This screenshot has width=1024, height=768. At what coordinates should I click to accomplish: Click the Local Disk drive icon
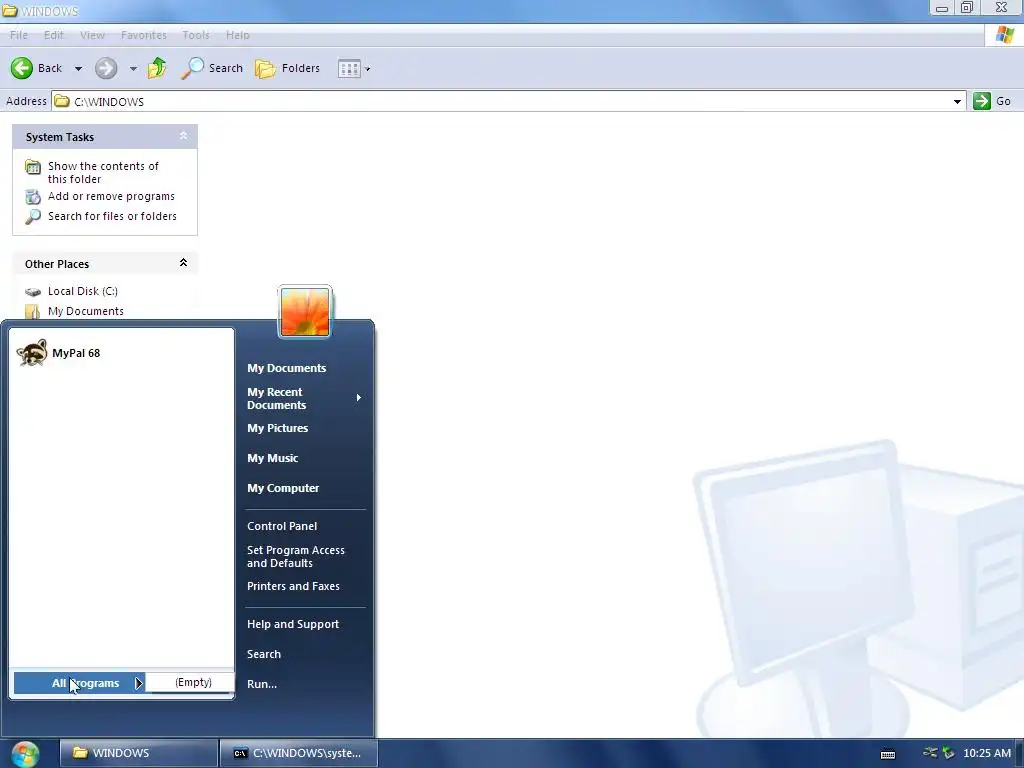(x=33, y=292)
